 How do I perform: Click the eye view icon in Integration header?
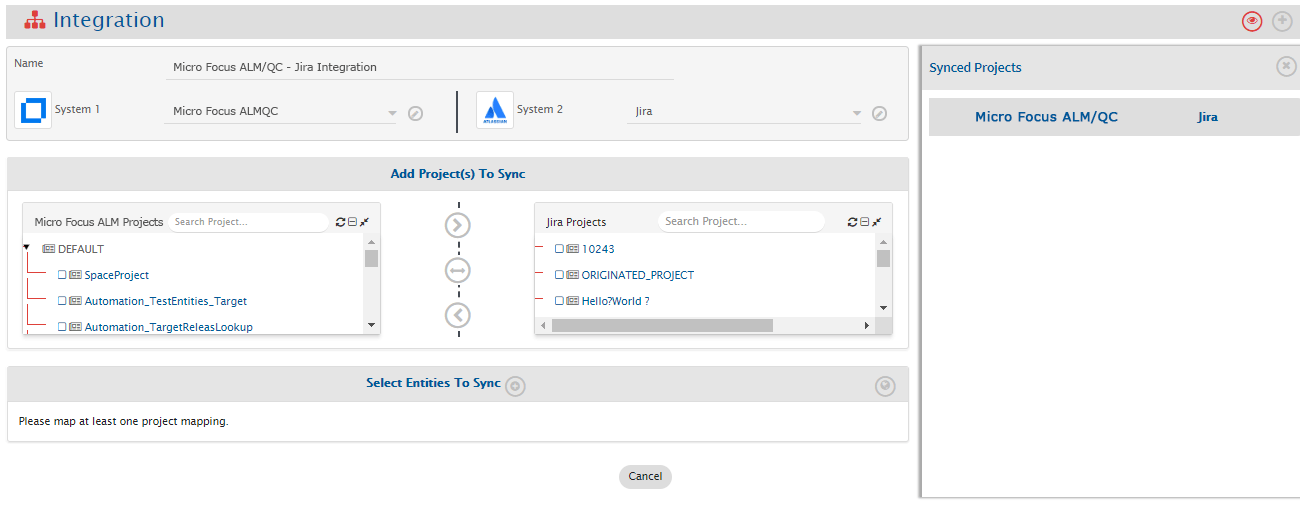click(1252, 21)
